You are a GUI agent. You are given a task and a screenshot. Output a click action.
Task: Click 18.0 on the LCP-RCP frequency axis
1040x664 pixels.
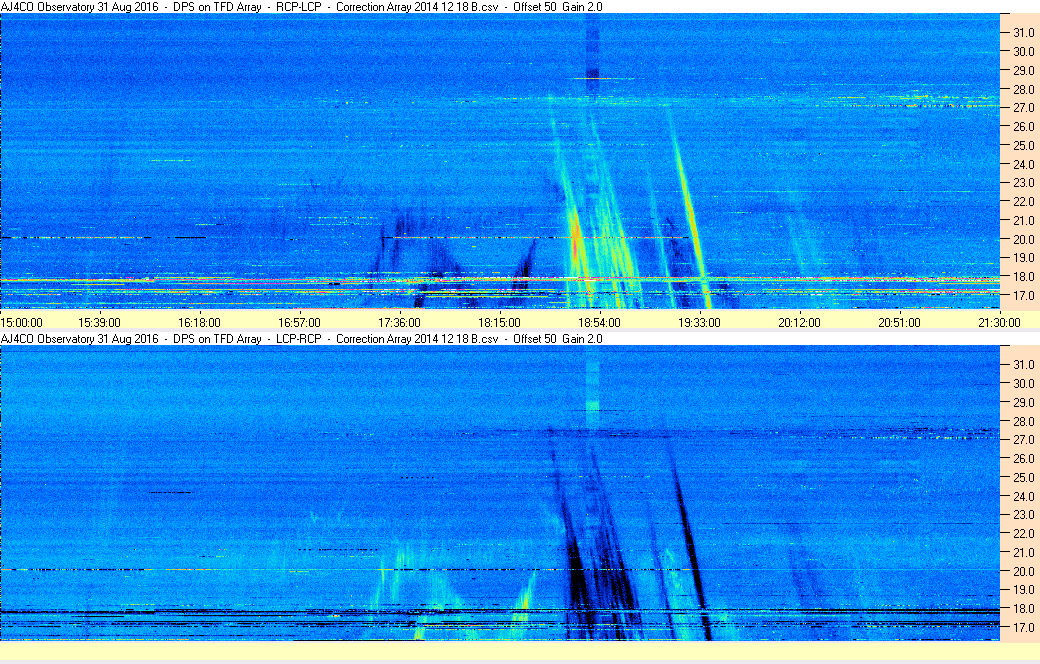(x=1023, y=608)
